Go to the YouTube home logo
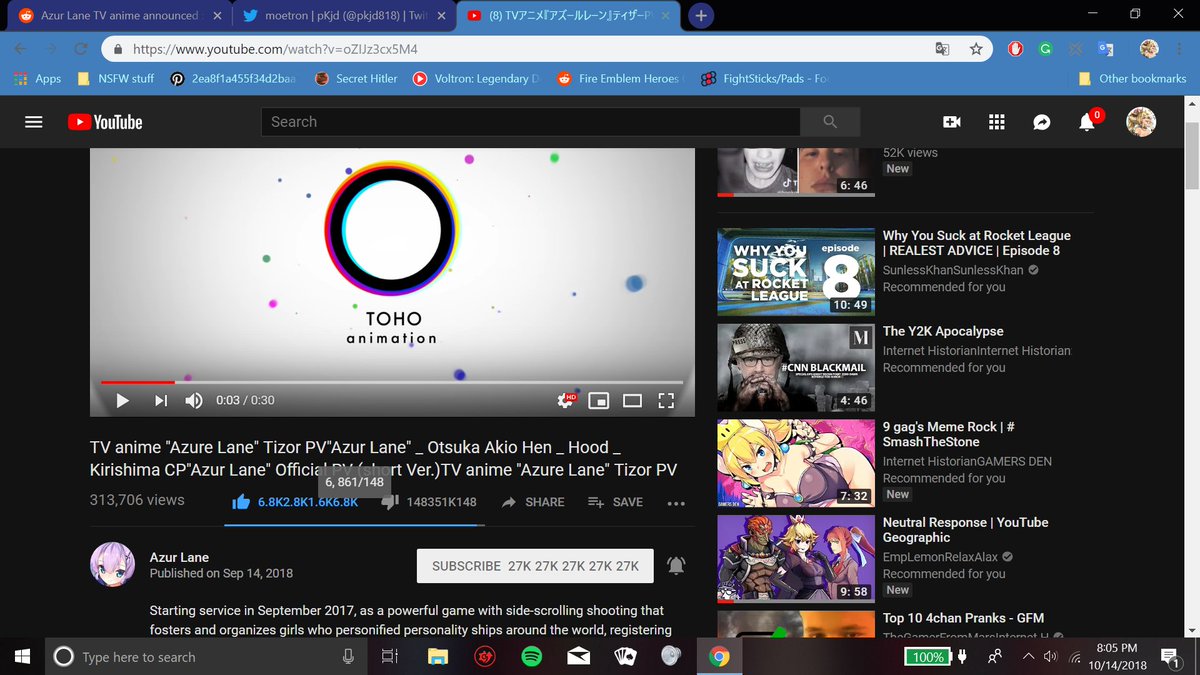1200x675 pixels. 105,122
